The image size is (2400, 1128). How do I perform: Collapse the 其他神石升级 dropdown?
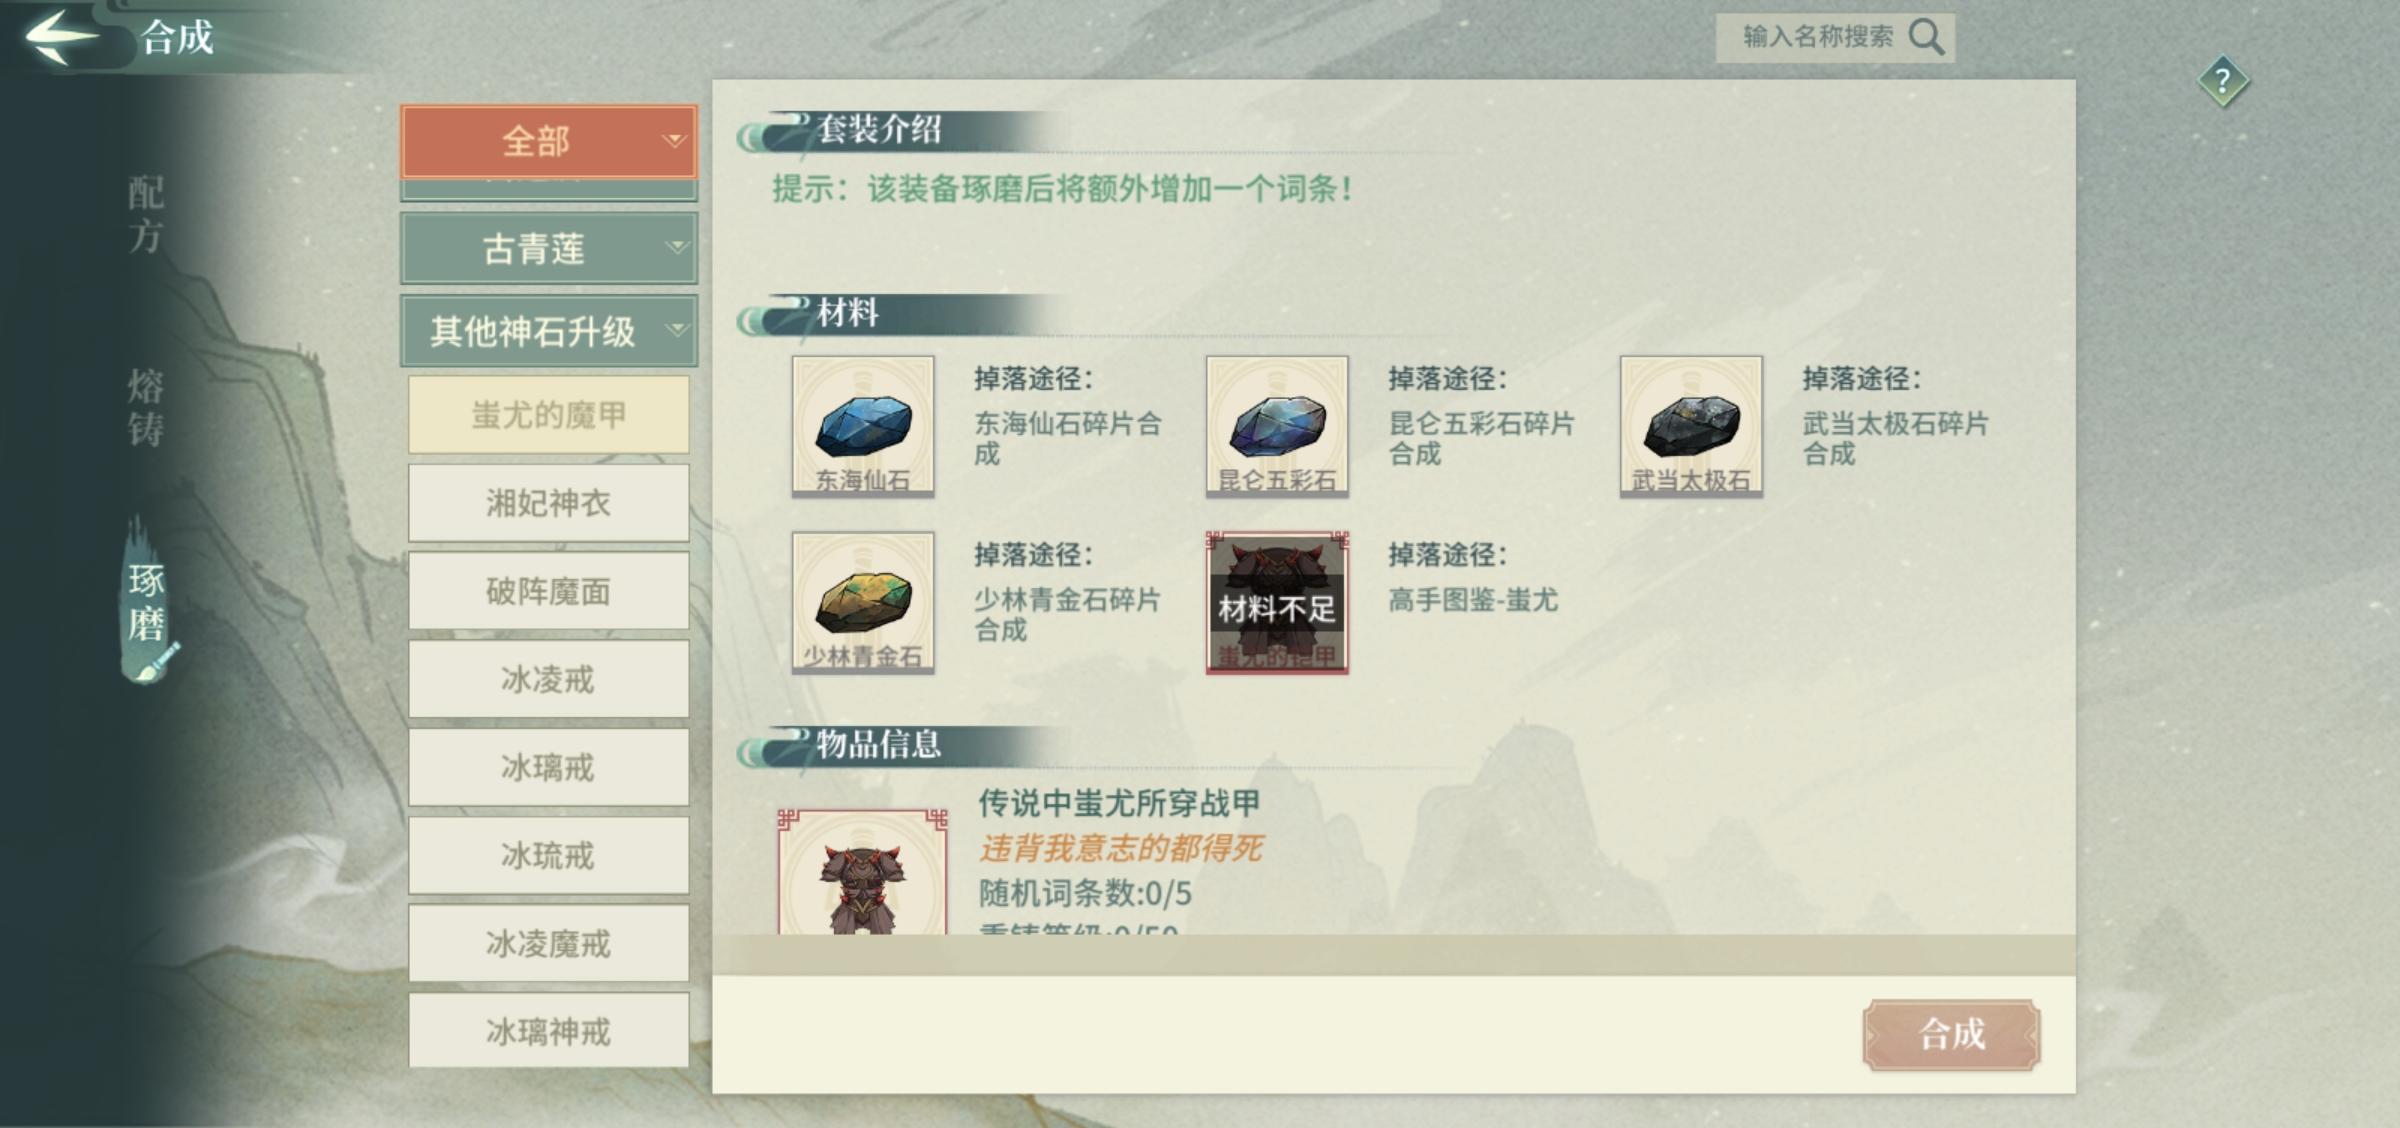[549, 330]
